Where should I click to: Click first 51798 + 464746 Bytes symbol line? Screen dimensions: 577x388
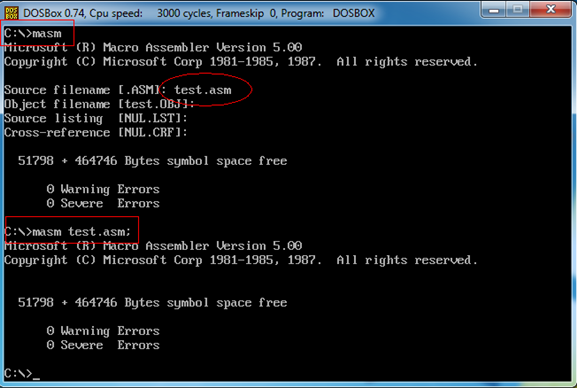pyautogui.click(x=152, y=161)
